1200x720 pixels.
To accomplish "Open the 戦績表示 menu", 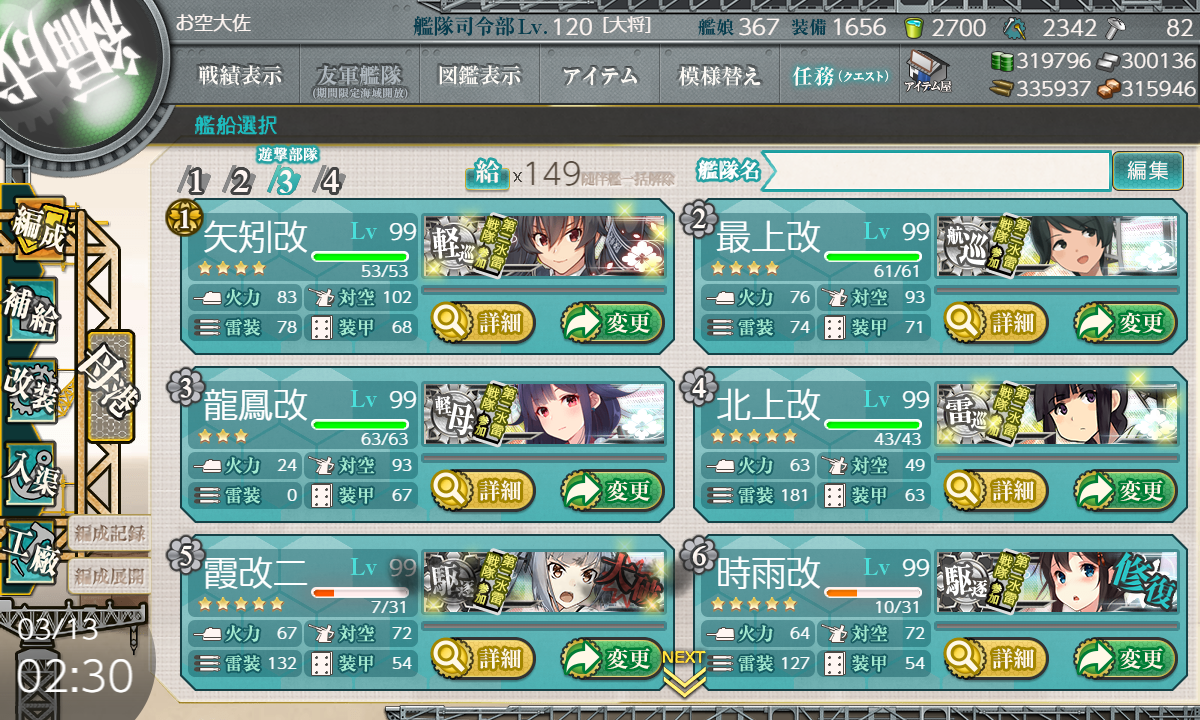I will click(x=240, y=76).
